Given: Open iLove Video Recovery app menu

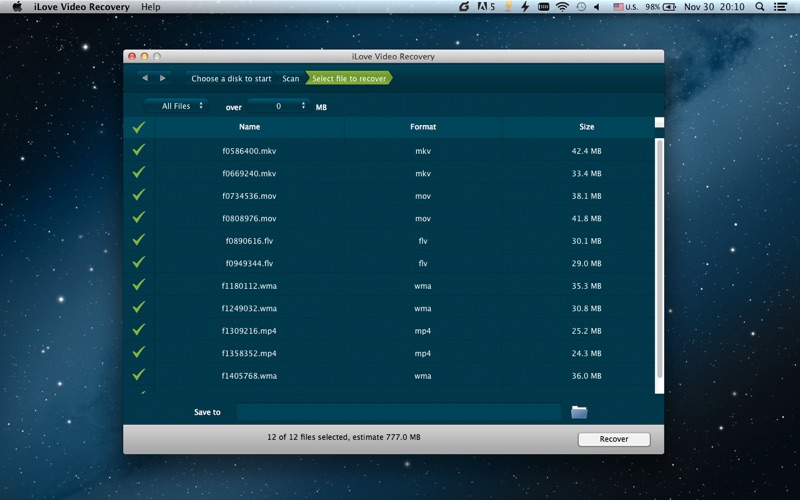Looking at the screenshot, I should click(82, 7).
